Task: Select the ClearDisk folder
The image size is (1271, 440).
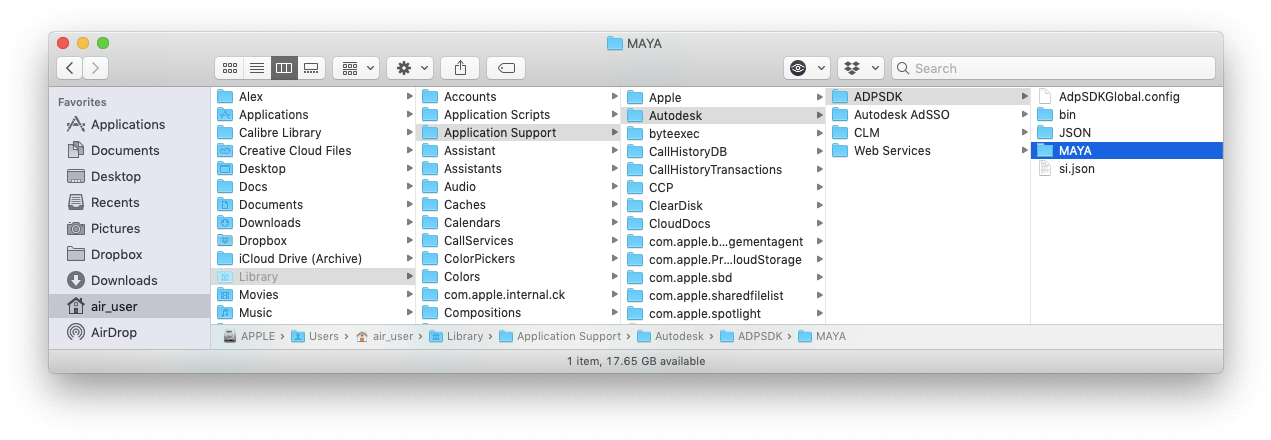Action: click(723, 206)
